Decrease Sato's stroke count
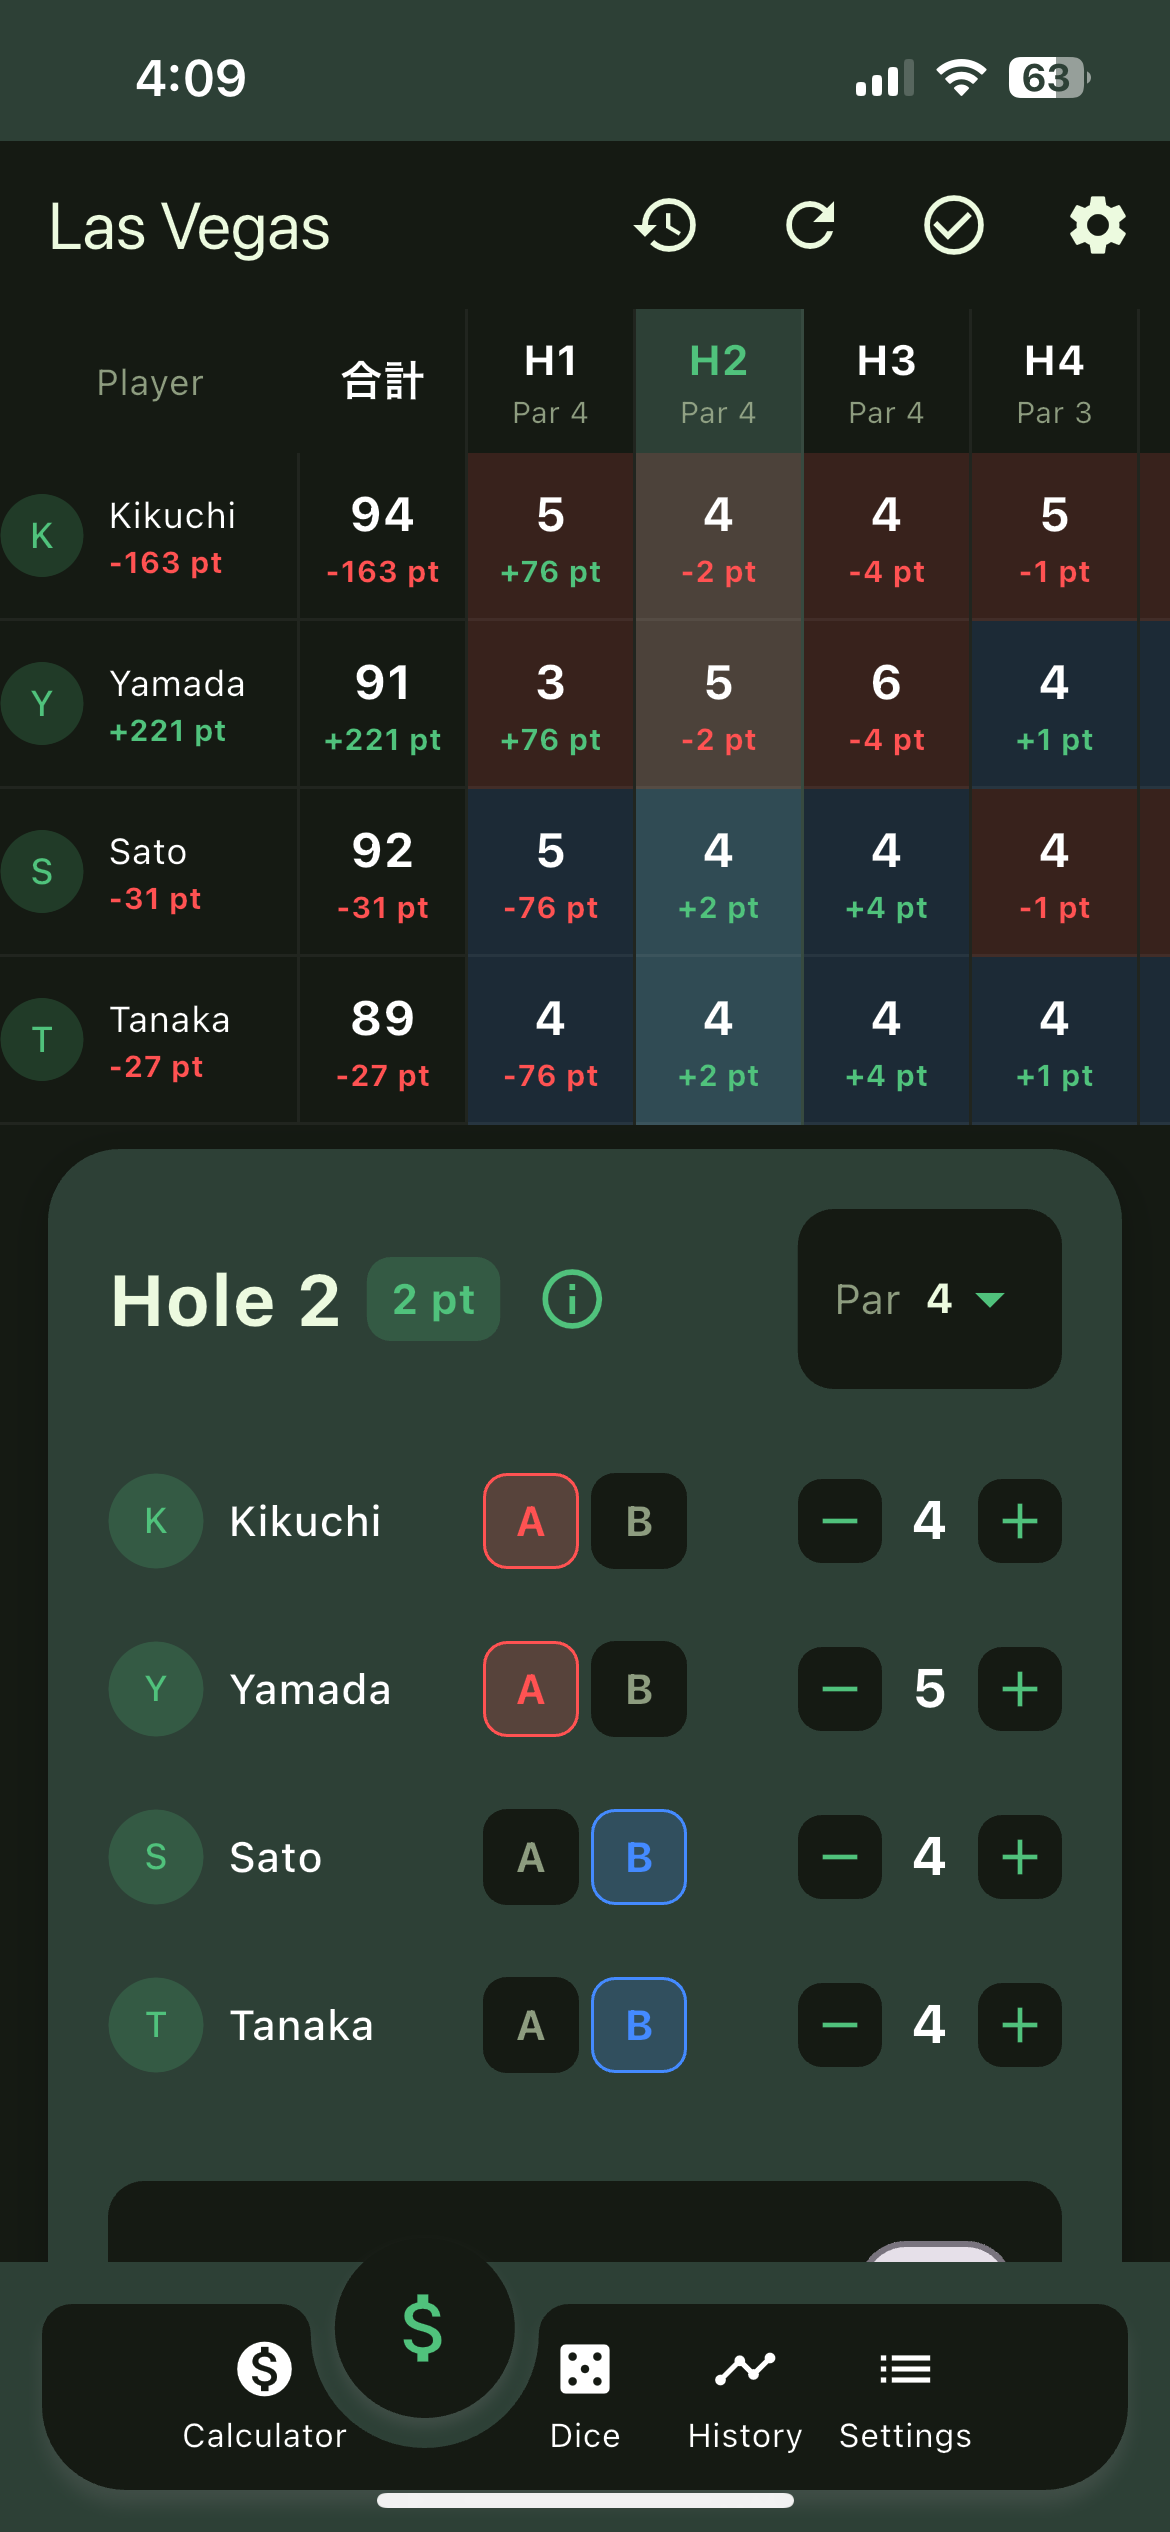The image size is (1170, 2532). coord(840,1857)
